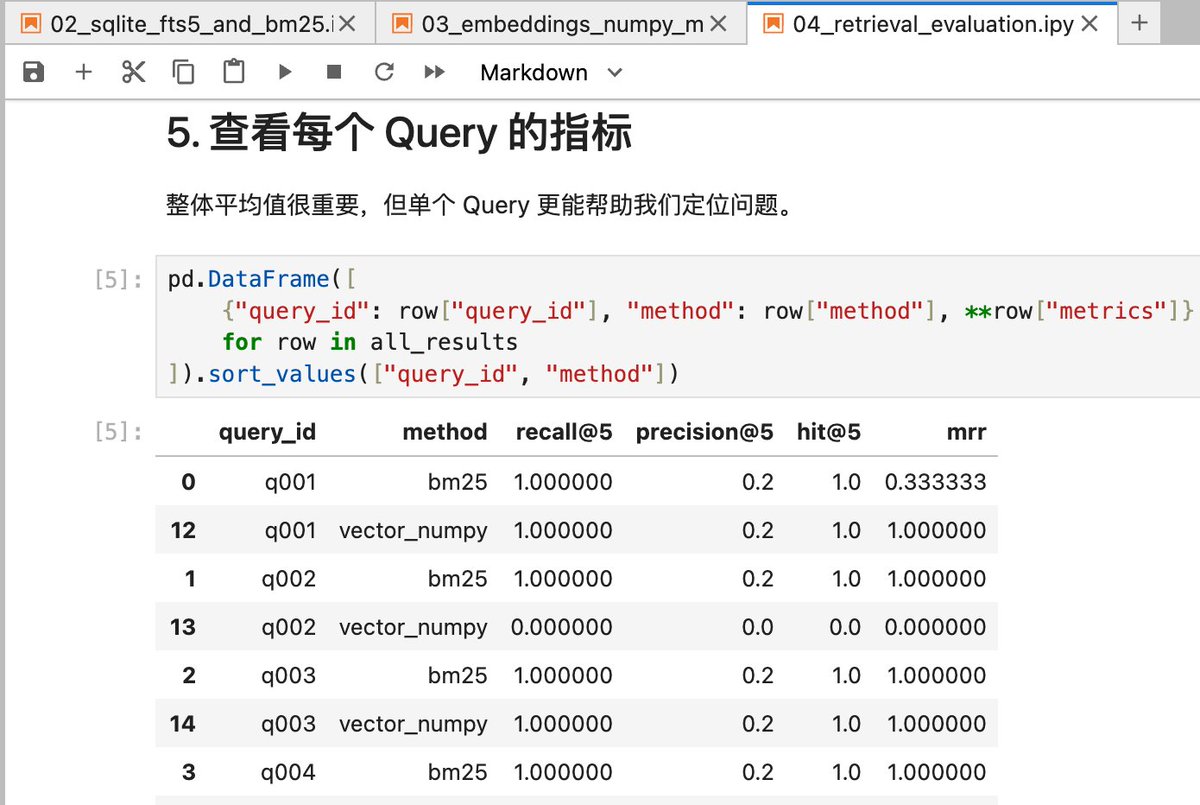
Task: Click the q004 query_id cell
Action: pos(290,772)
